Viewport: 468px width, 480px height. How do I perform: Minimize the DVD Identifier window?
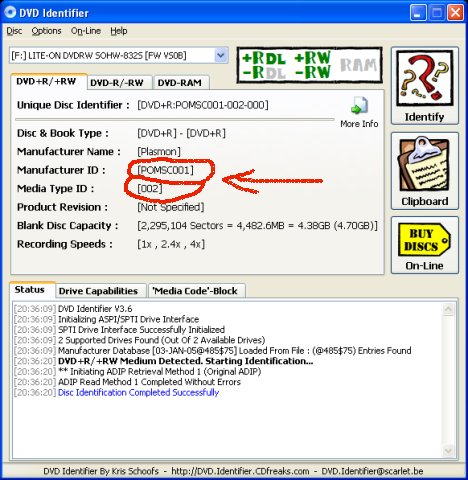point(418,13)
